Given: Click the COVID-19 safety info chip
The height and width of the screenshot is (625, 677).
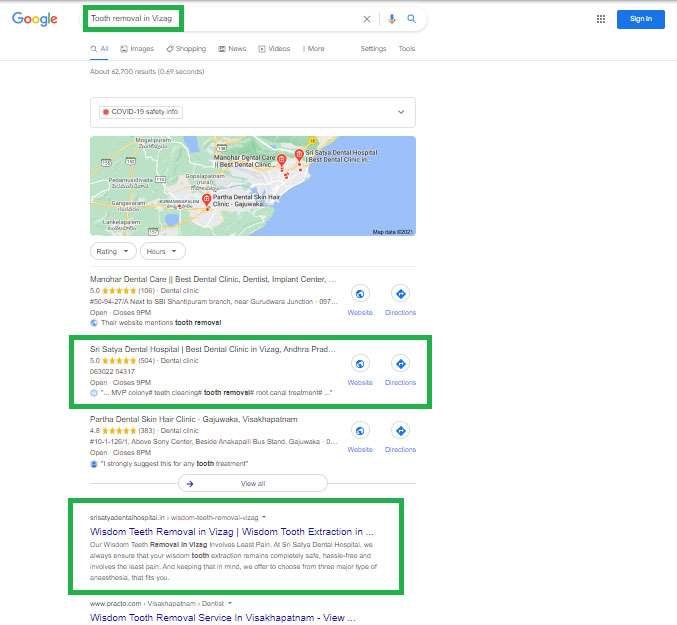Looking at the screenshot, I should 141,112.
